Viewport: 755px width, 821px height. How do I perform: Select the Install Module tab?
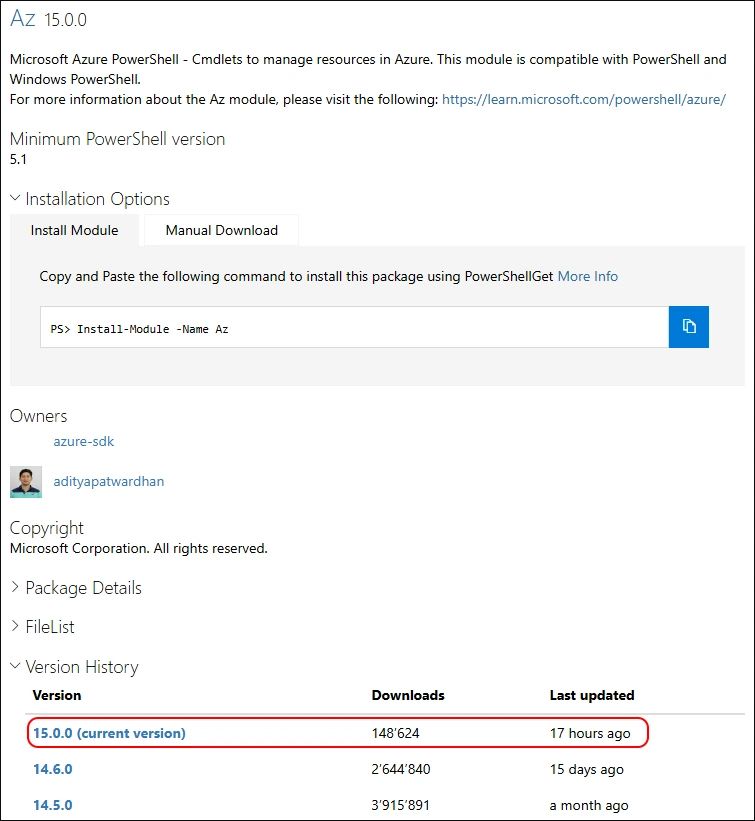74,230
